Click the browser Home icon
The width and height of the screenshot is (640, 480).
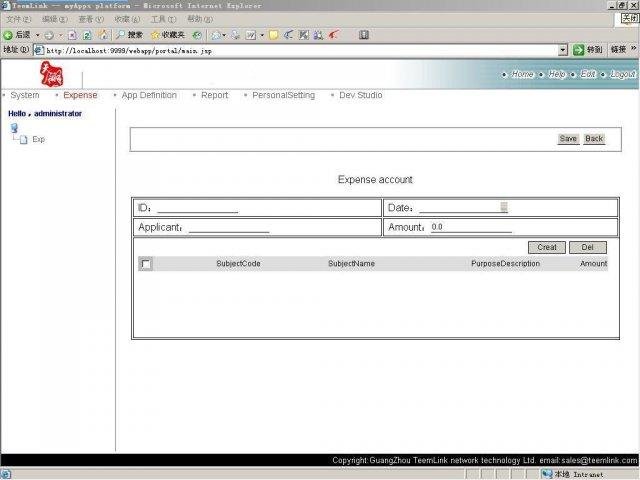coord(101,35)
